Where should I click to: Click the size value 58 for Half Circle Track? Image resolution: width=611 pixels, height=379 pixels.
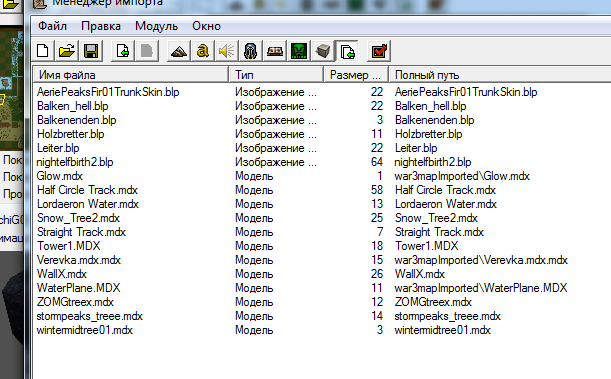point(377,190)
